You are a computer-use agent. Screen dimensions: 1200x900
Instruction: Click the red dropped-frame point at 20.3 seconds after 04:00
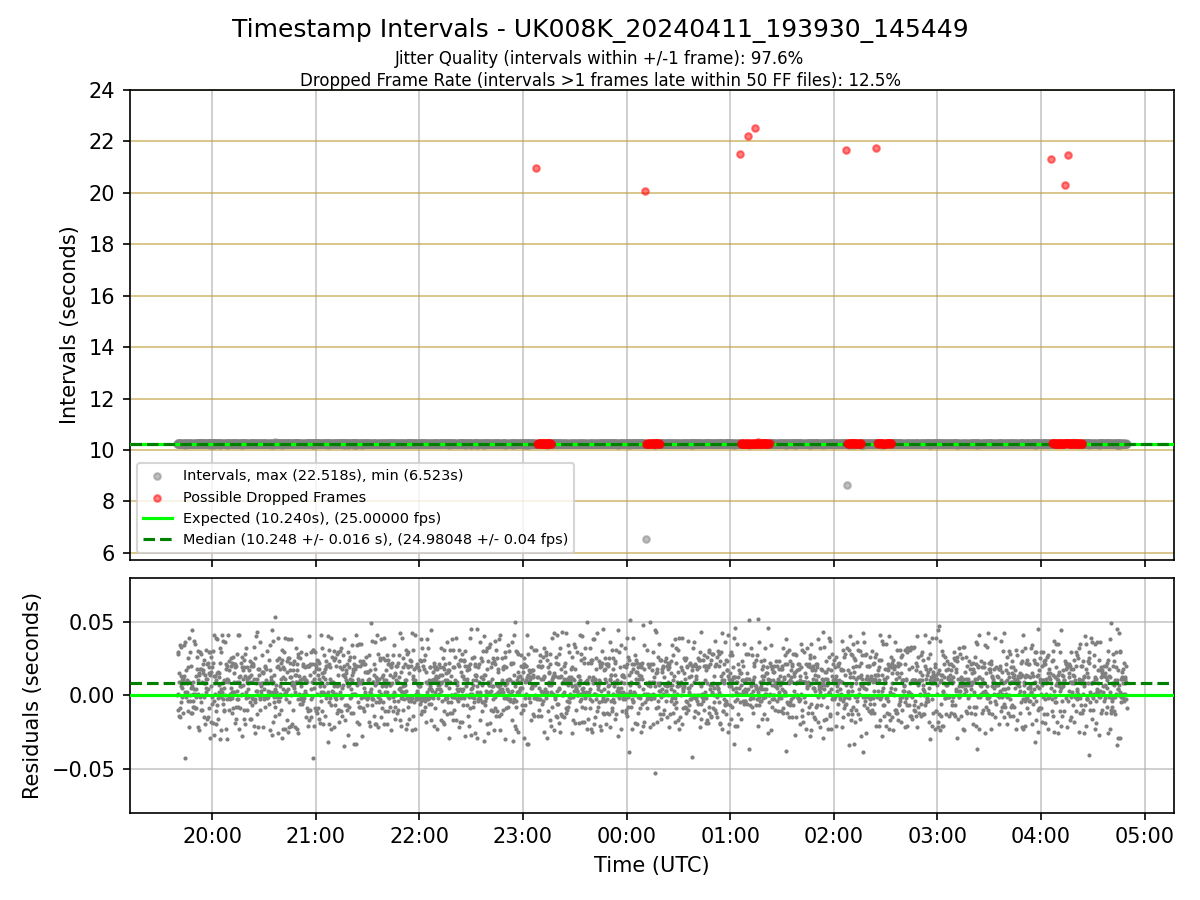(x=1065, y=185)
